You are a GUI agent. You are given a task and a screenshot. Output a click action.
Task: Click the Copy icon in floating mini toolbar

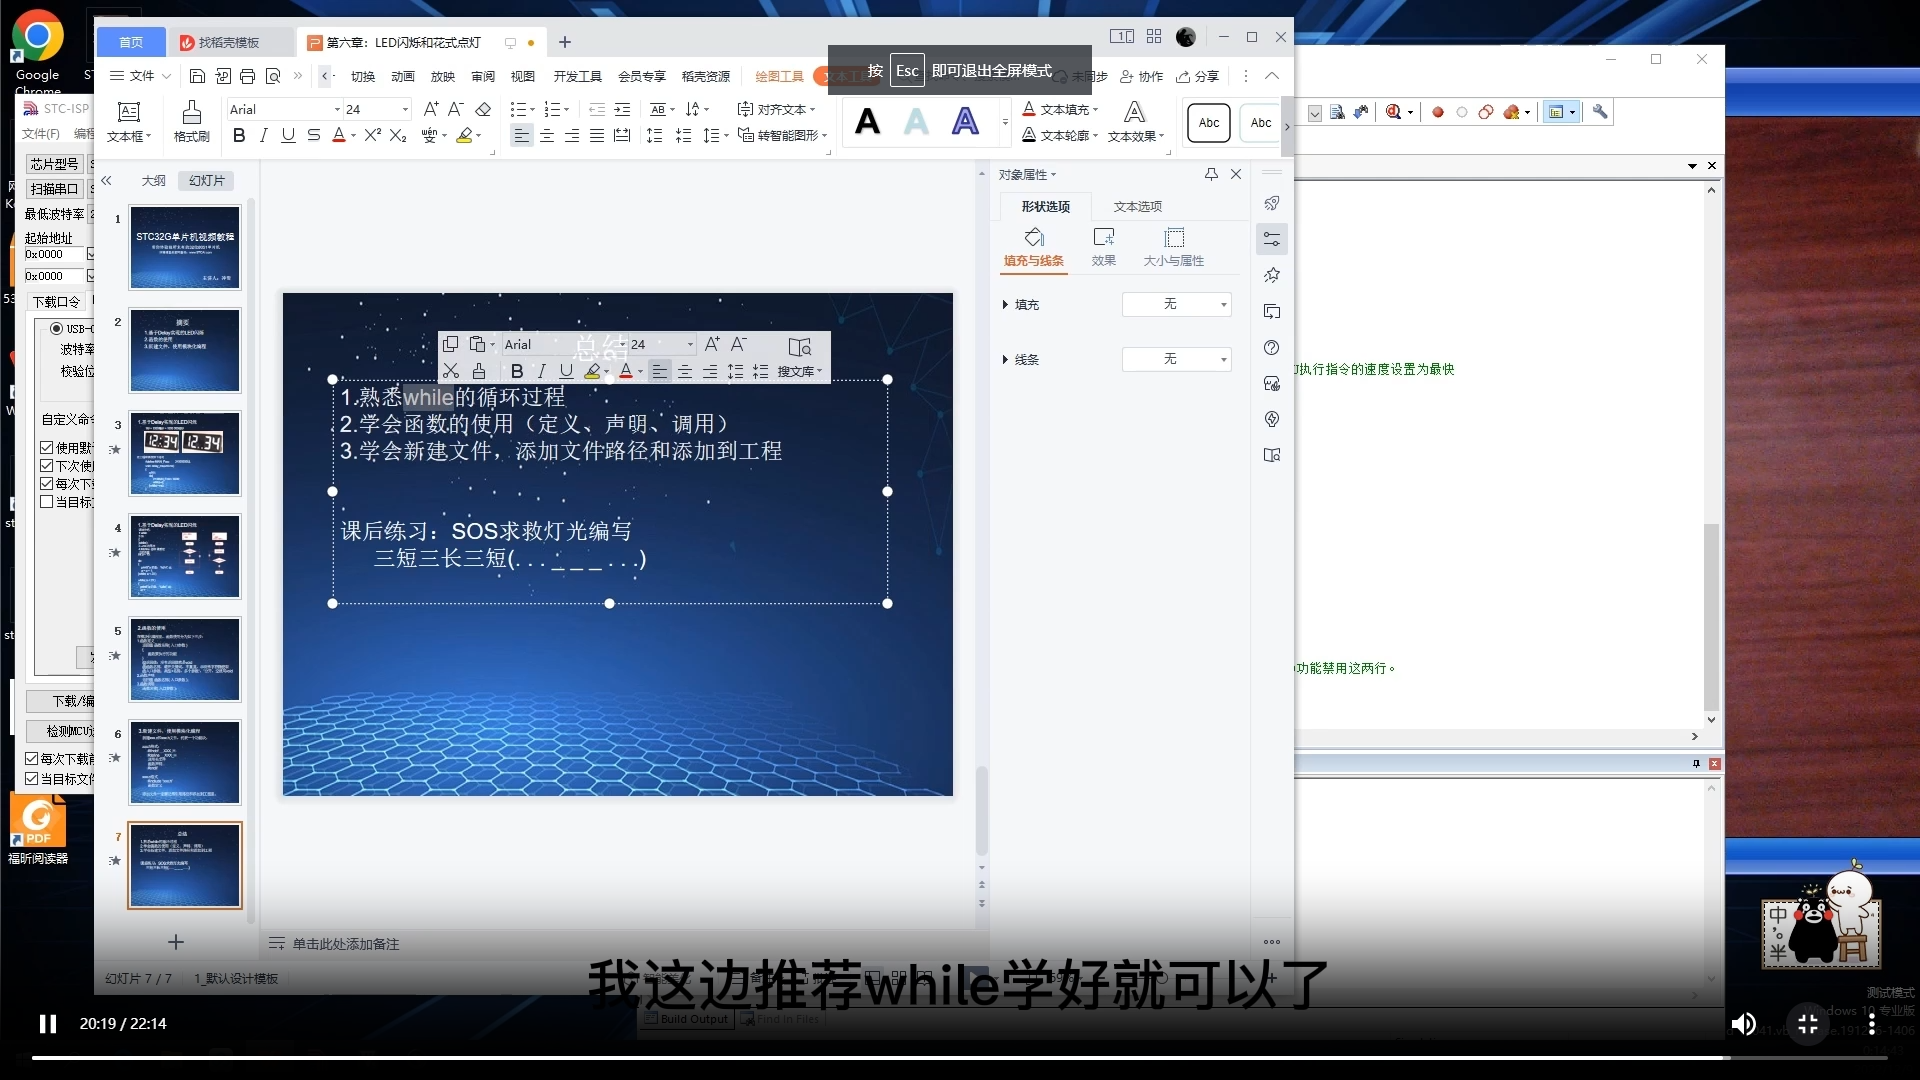pos(451,344)
